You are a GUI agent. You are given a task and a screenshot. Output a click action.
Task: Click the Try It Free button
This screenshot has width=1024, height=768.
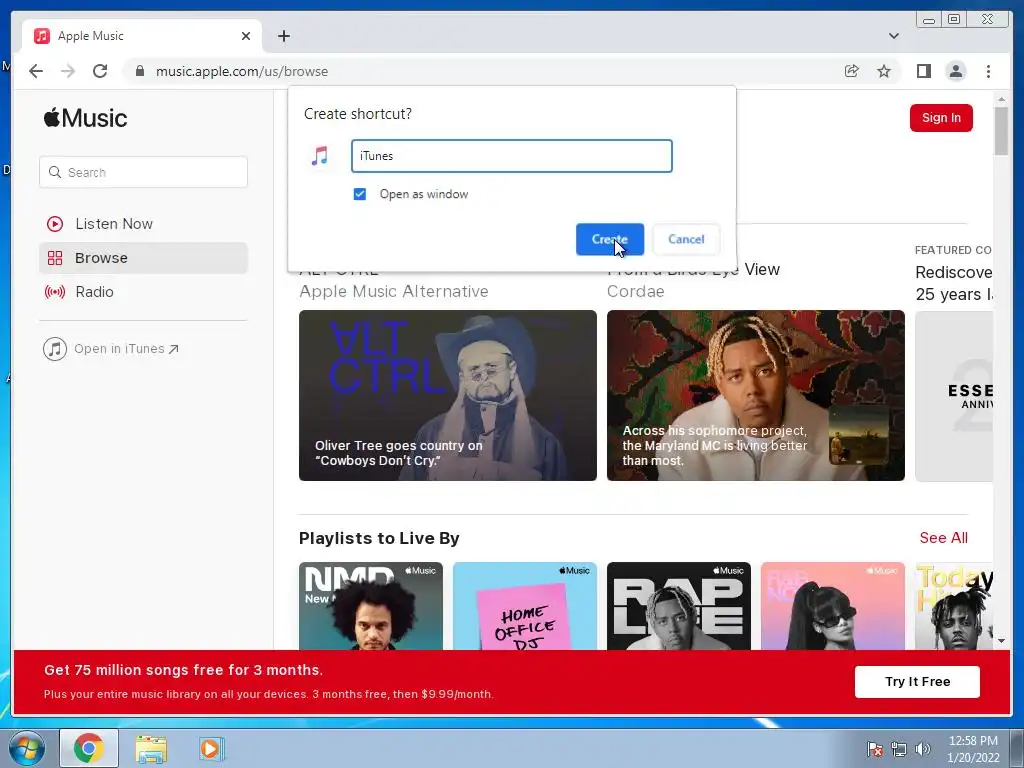coord(917,682)
